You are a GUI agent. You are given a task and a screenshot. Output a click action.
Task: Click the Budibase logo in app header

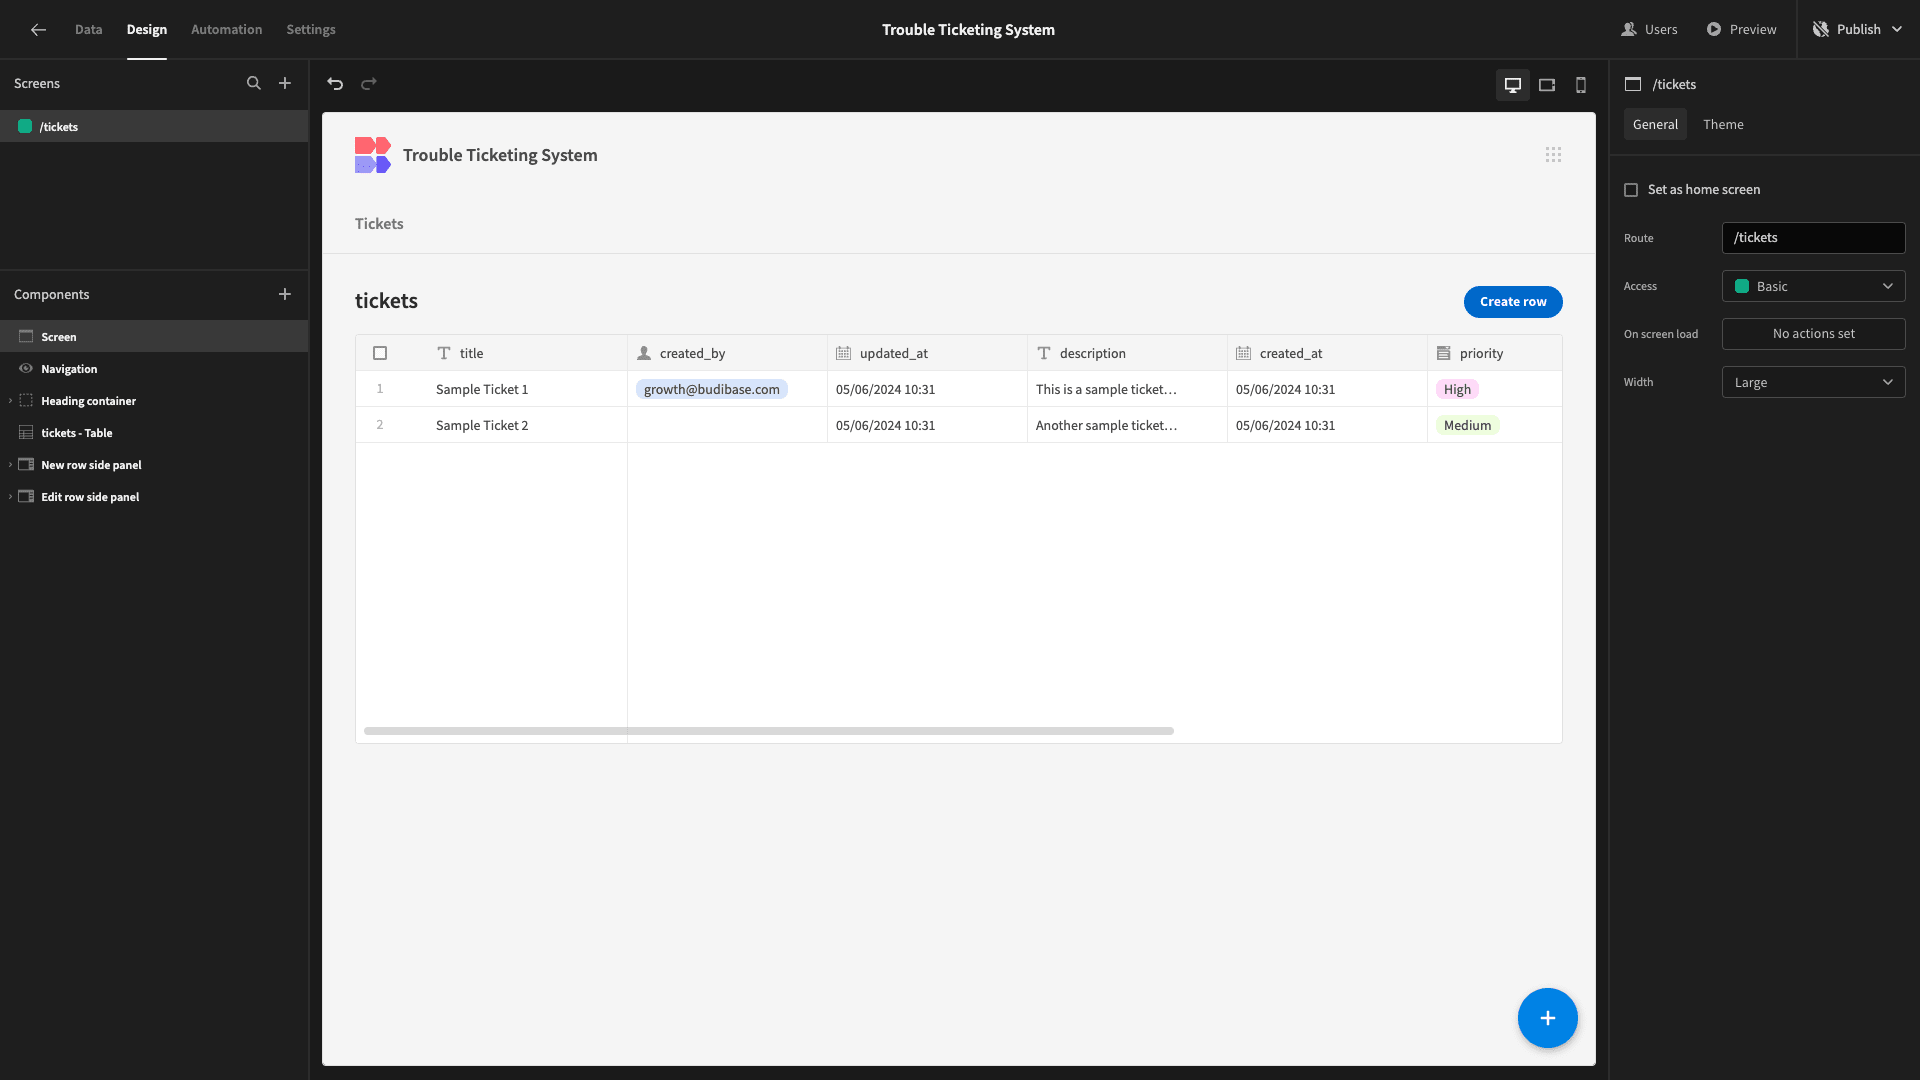click(x=373, y=155)
